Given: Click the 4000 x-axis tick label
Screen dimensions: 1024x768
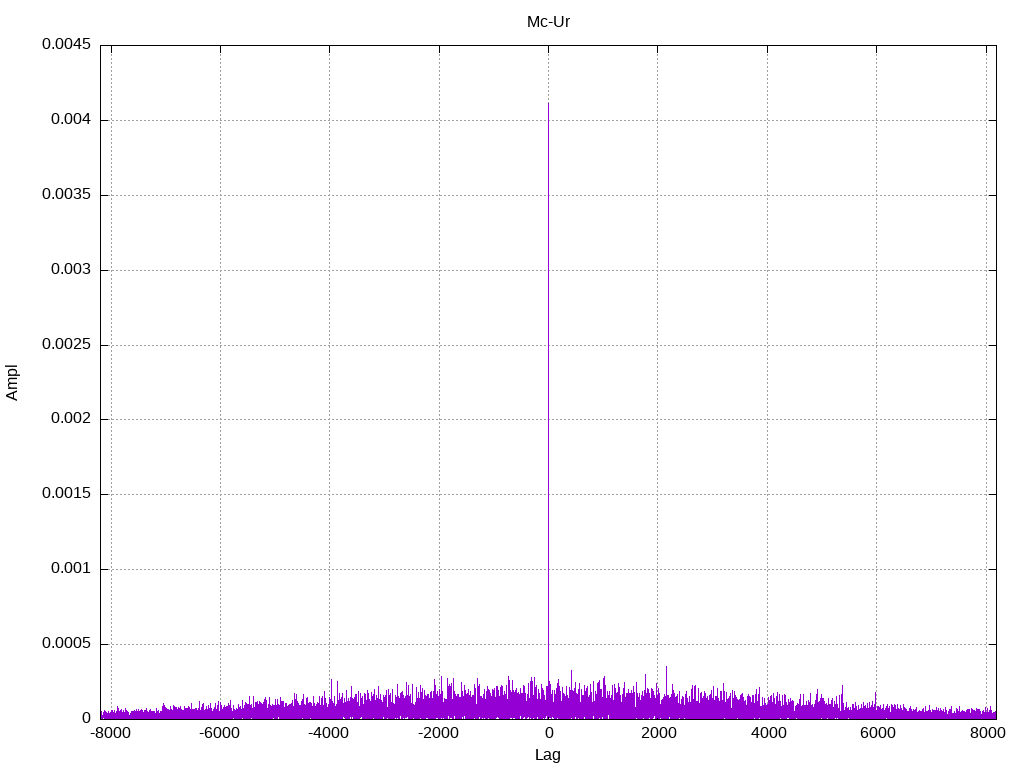Looking at the screenshot, I should 767,732.
